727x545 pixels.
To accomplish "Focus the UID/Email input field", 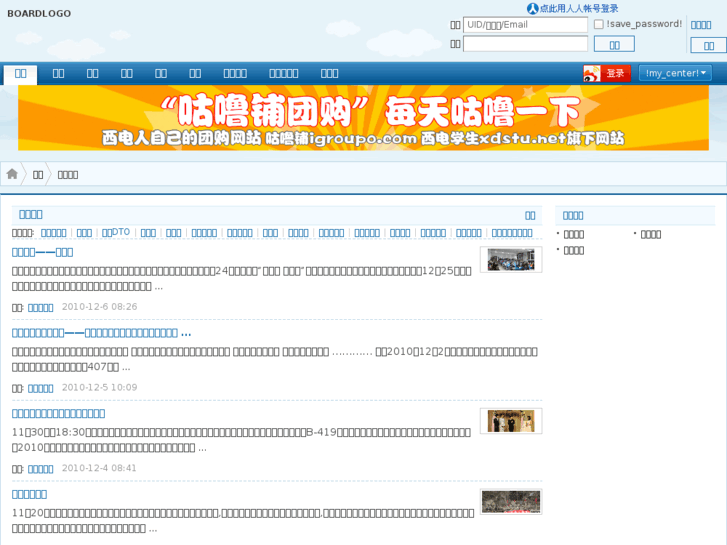I will (x=525, y=25).
